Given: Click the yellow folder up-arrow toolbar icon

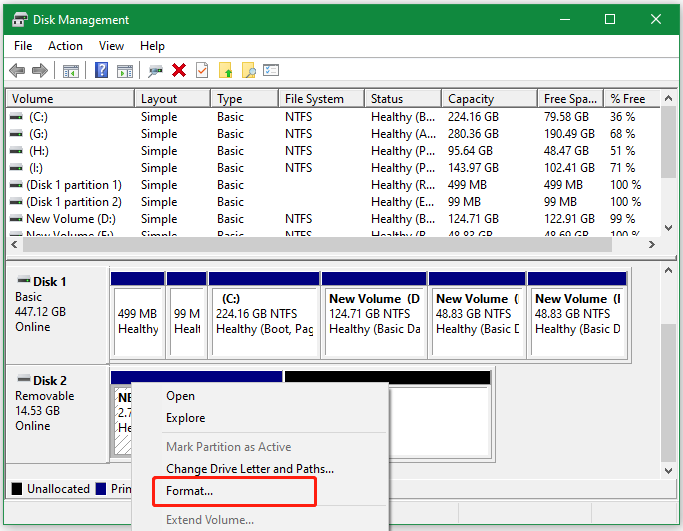Looking at the screenshot, I should (226, 70).
